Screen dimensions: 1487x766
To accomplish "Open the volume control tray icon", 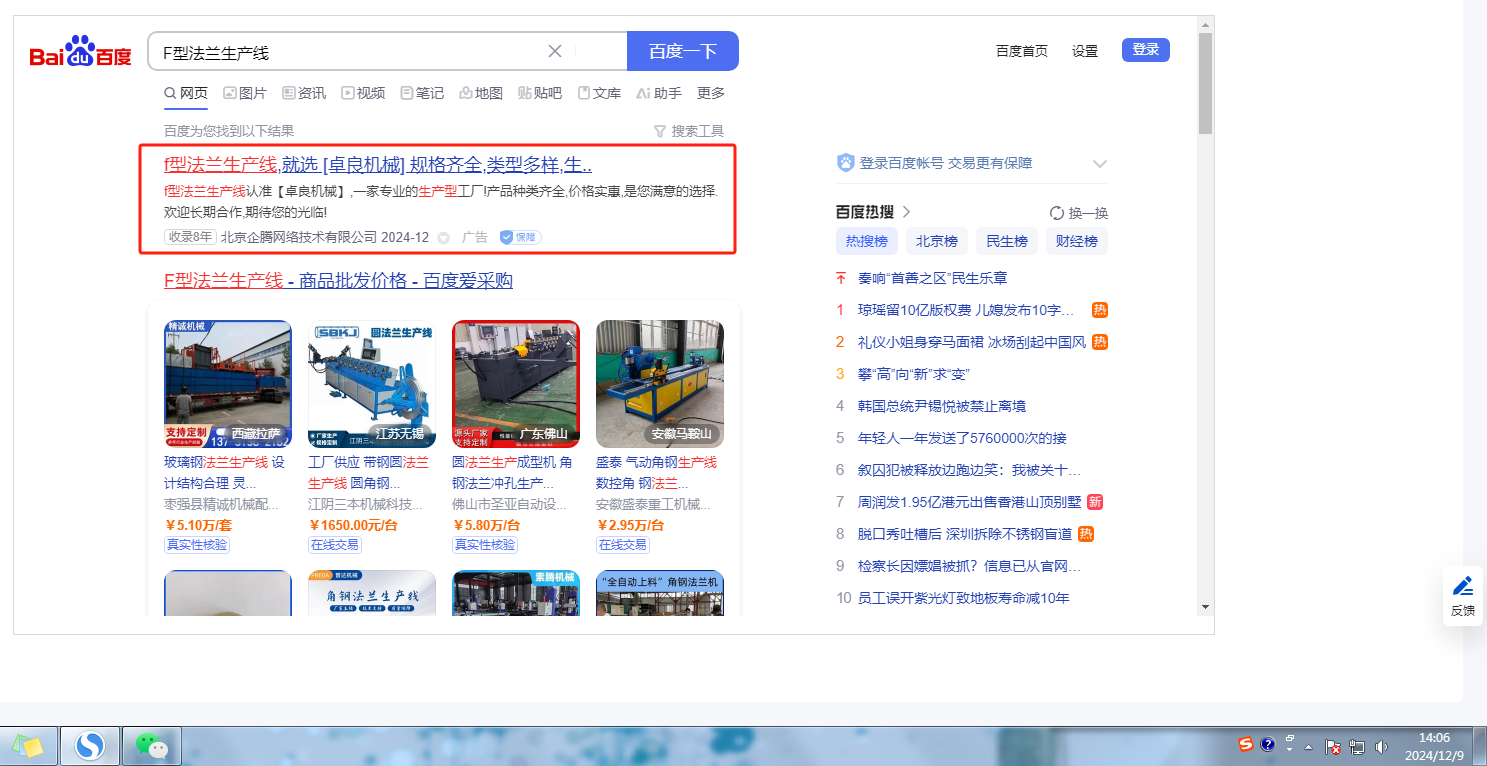I will click(1381, 746).
